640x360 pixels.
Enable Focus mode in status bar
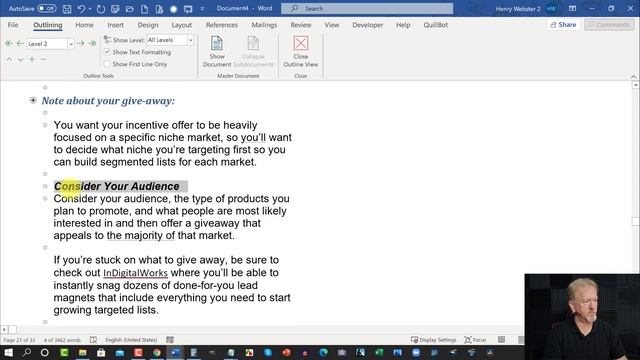tap(476, 340)
